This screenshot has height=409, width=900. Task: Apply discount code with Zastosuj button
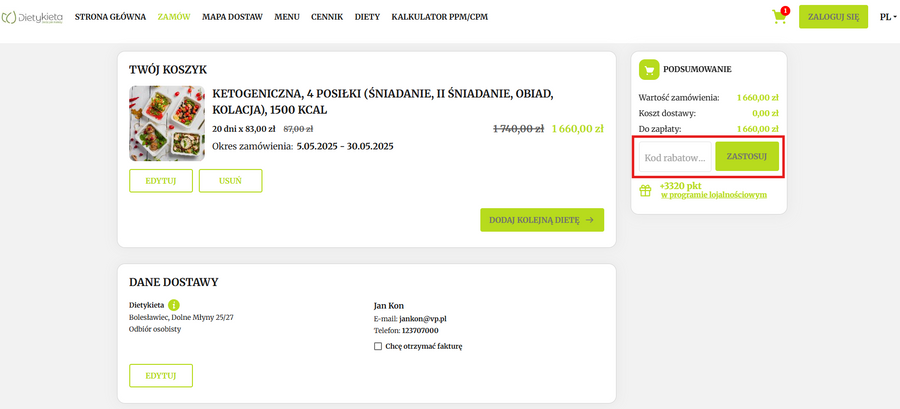pos(747,157)
